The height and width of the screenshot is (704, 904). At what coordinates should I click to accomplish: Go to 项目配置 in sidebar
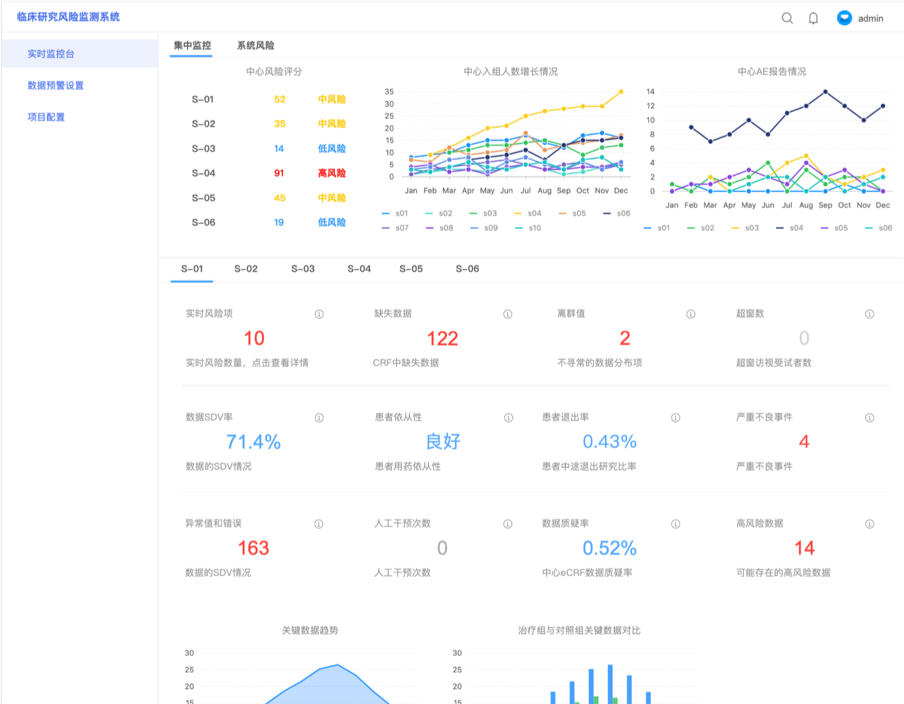coord(46,117)
